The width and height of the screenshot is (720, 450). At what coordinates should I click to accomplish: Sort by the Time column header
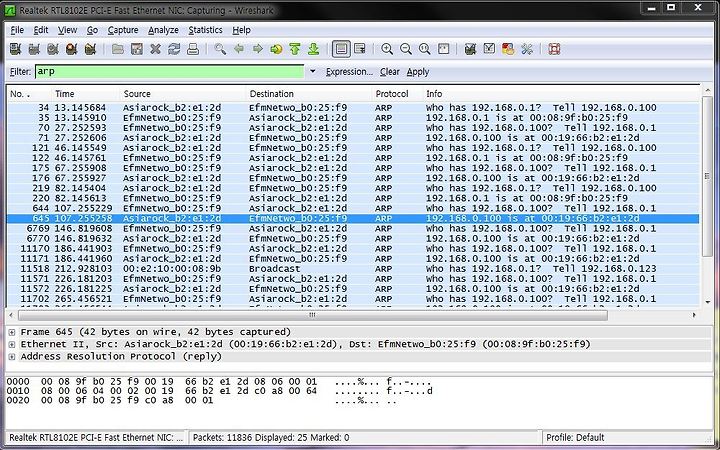(x=85, y=94)
